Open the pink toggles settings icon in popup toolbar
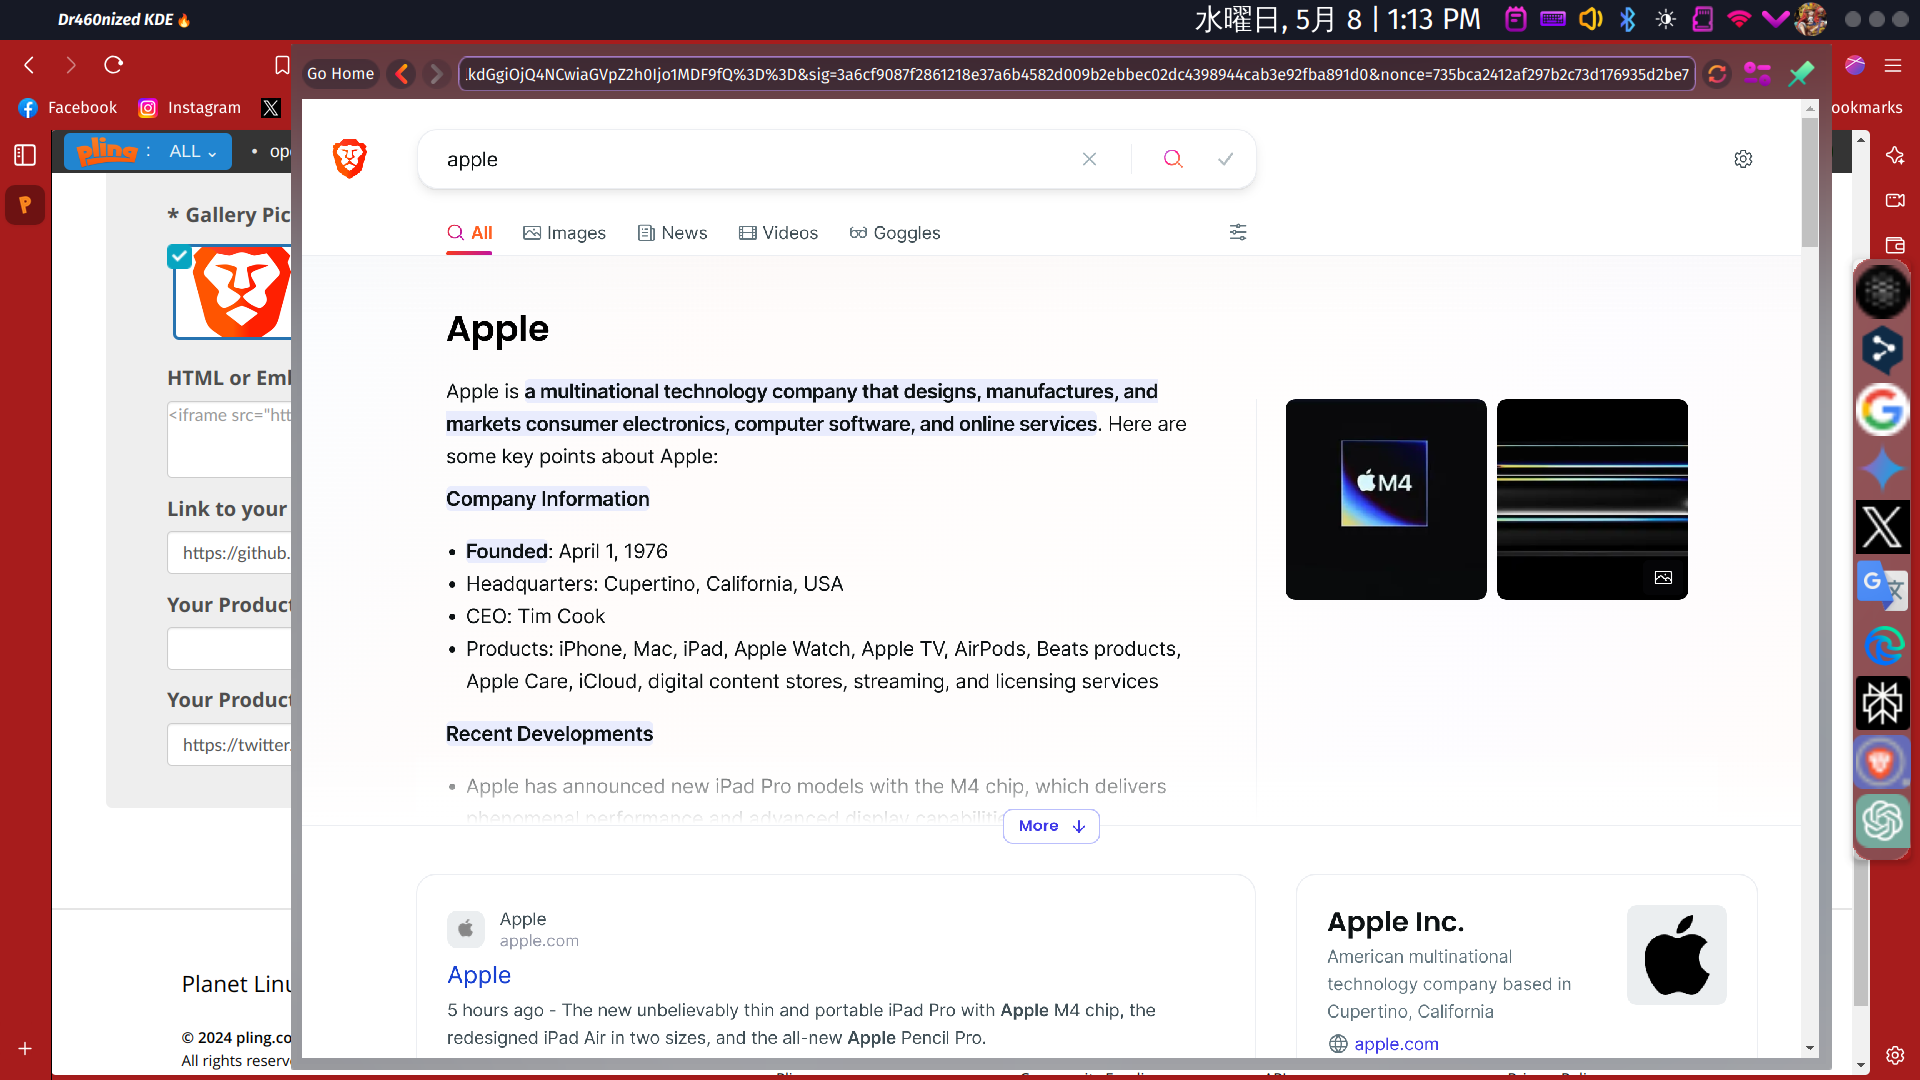Viewport: 1920px width, 1080px height. click(1757, 74)
